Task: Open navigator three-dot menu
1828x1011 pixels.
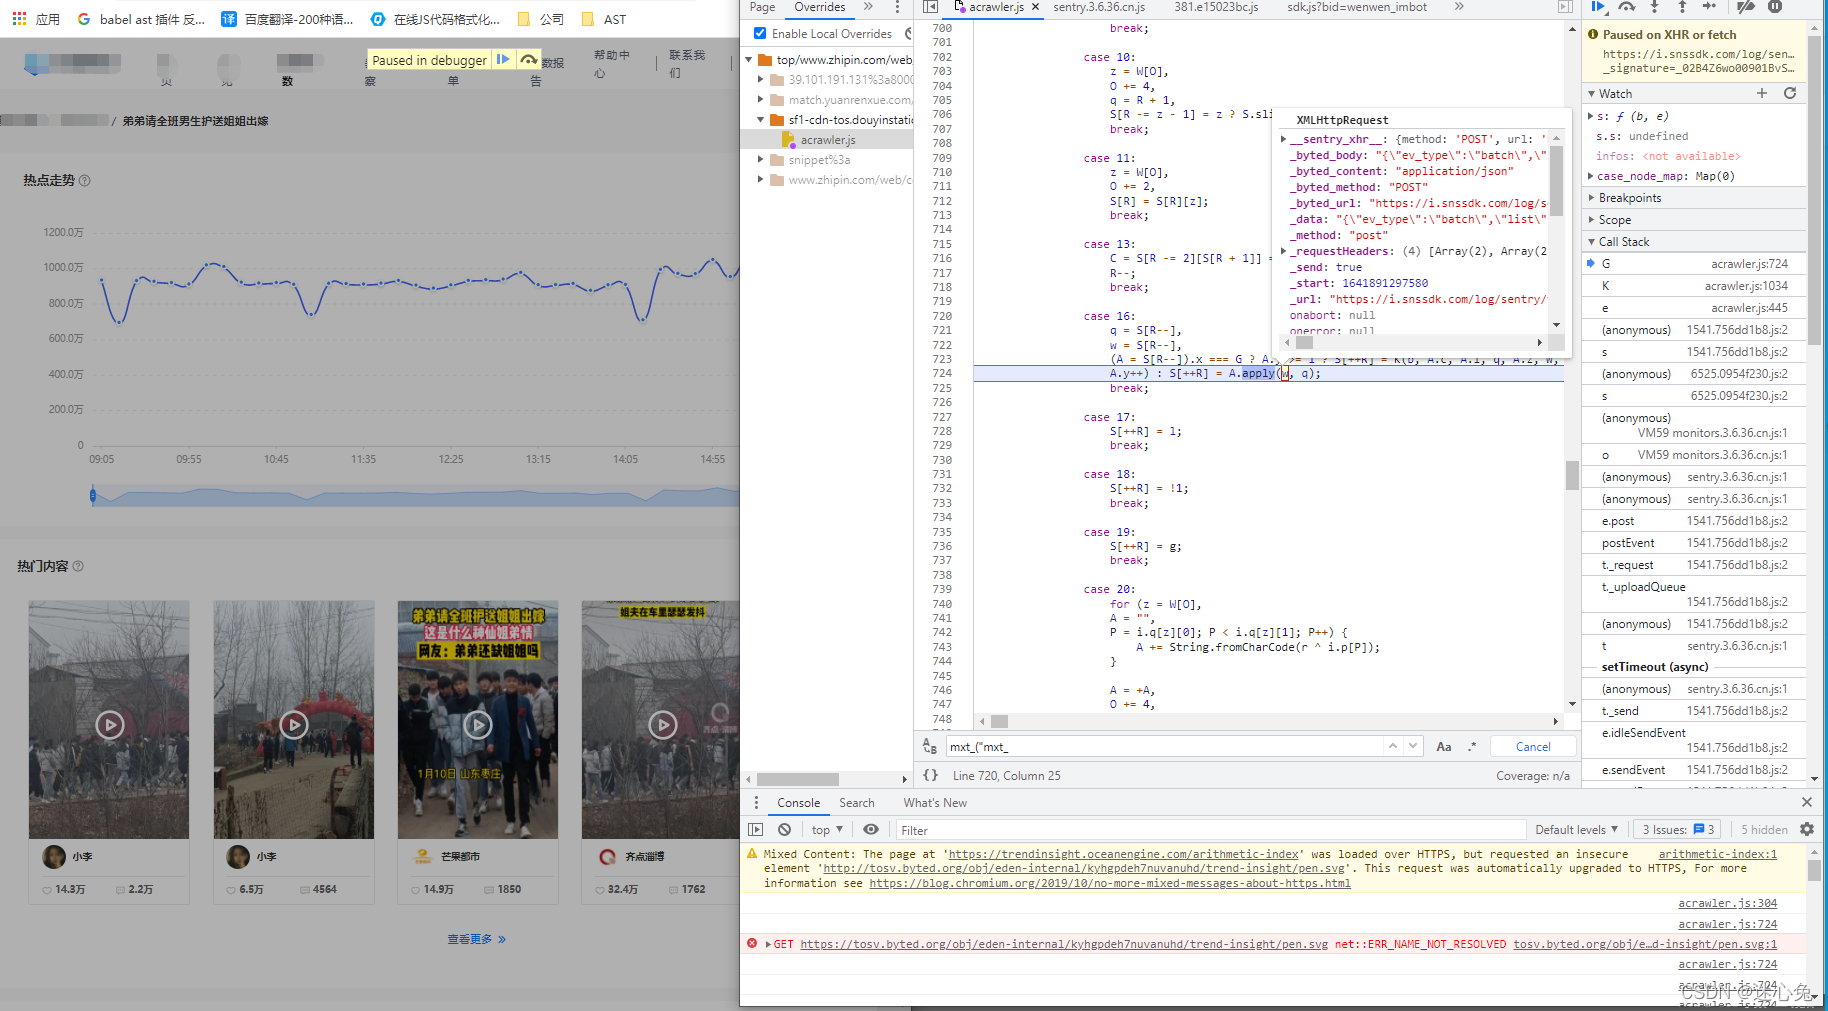Action: tap(897, 7)
